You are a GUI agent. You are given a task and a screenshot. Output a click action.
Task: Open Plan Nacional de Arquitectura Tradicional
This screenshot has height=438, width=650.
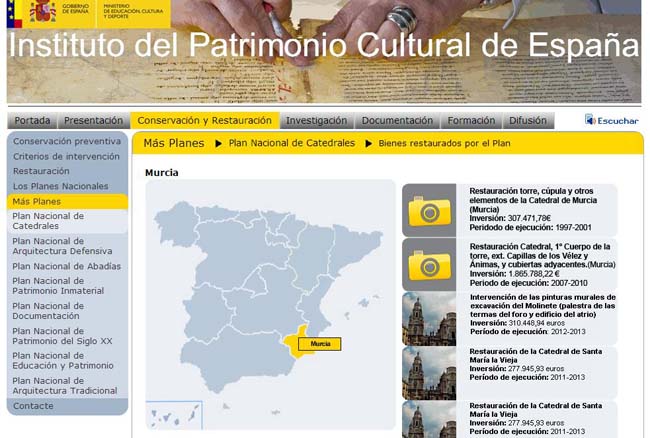pos(65,386)
